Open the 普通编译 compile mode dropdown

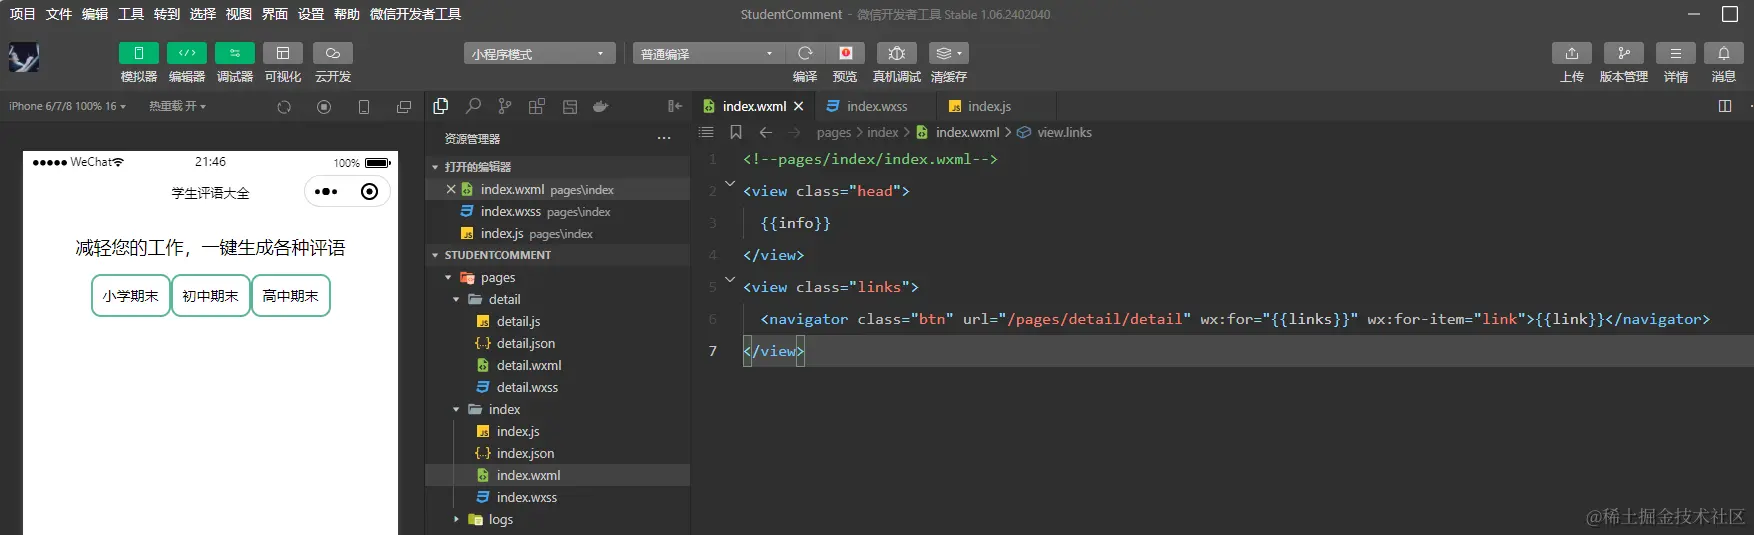[707, 54]
